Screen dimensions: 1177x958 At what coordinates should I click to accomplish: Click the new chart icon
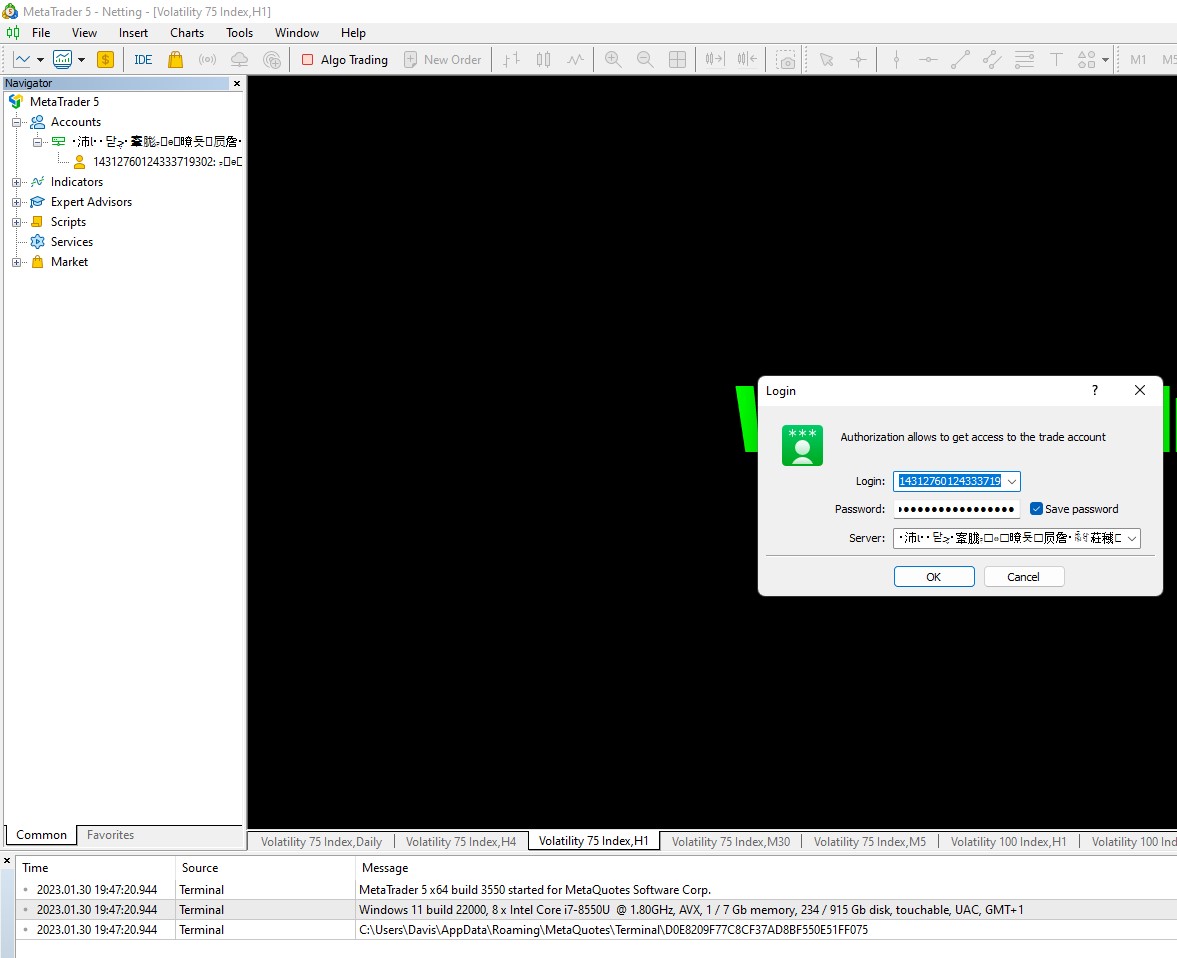point(22,59)
